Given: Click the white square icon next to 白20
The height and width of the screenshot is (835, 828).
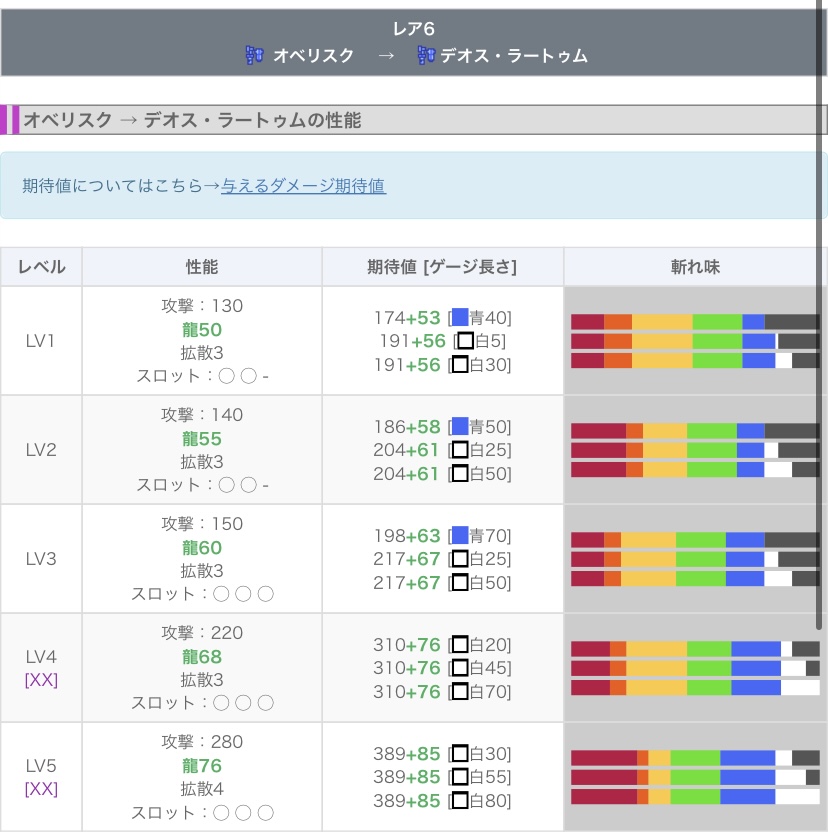Looking at the screenshot, I should pyautogui.click(x=460, y=645).
